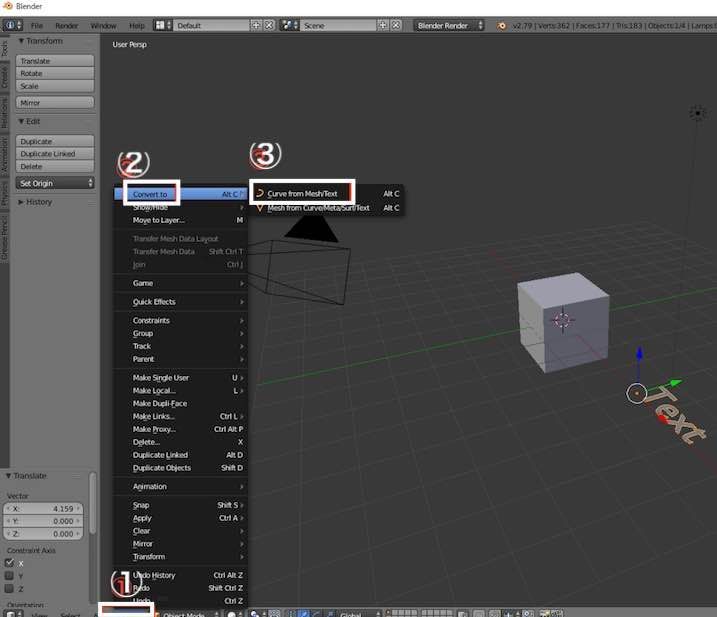Click the screen layout browse icon

pyautogui.click(x=162, y=25)
